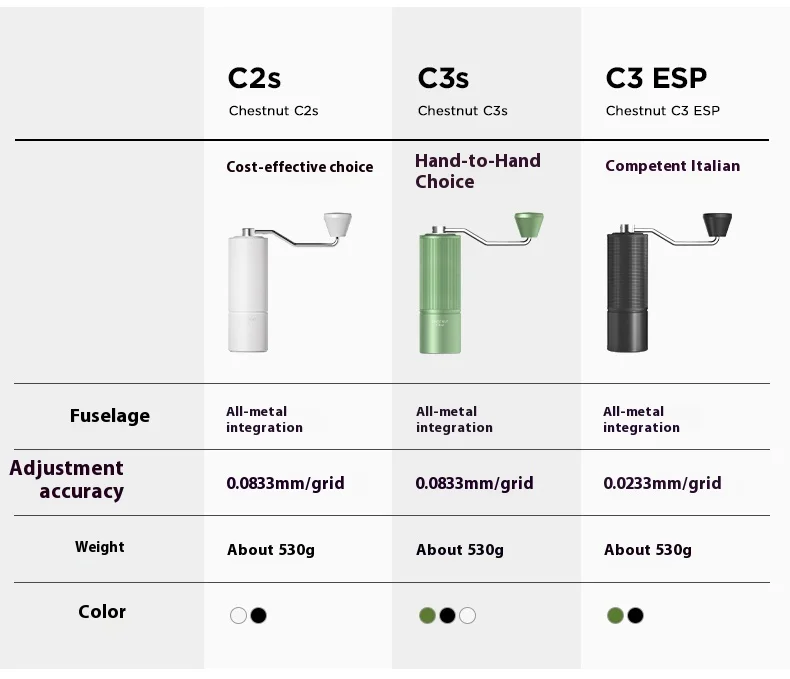This screenshot has height=679, width=790.
Task: Open the C3s column heading
Action: pos(443,78)
